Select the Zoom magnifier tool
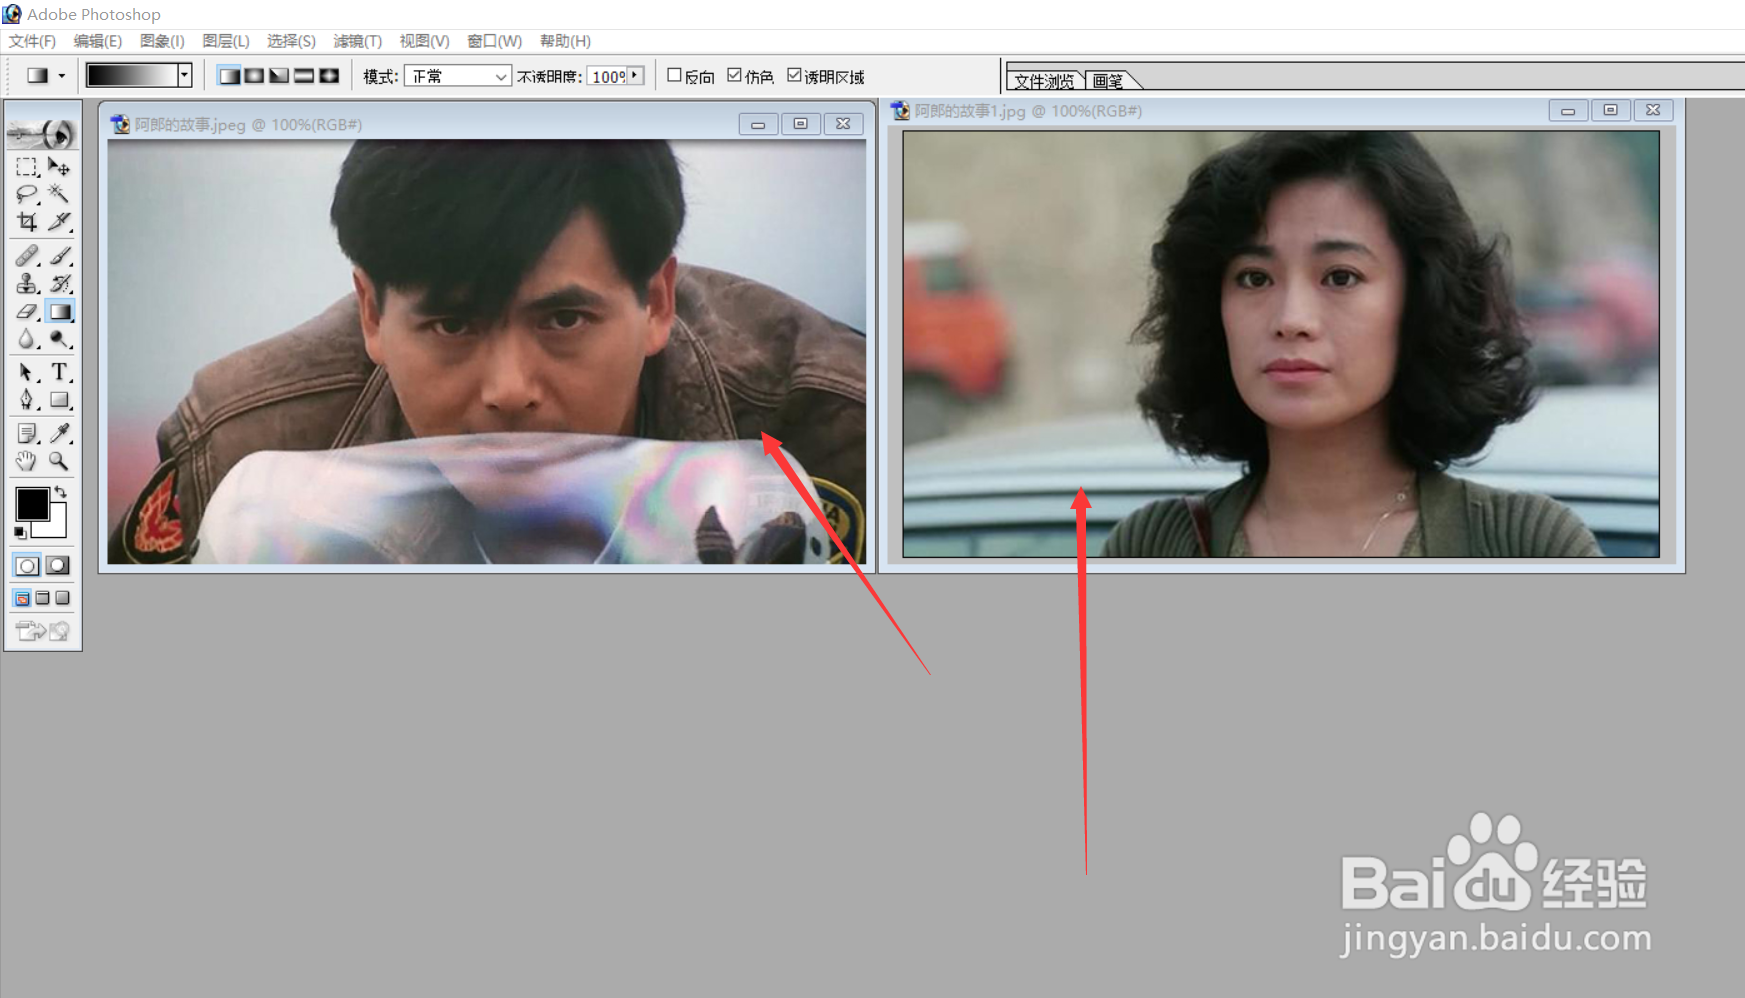The image size is (1745, 998). 59,461
